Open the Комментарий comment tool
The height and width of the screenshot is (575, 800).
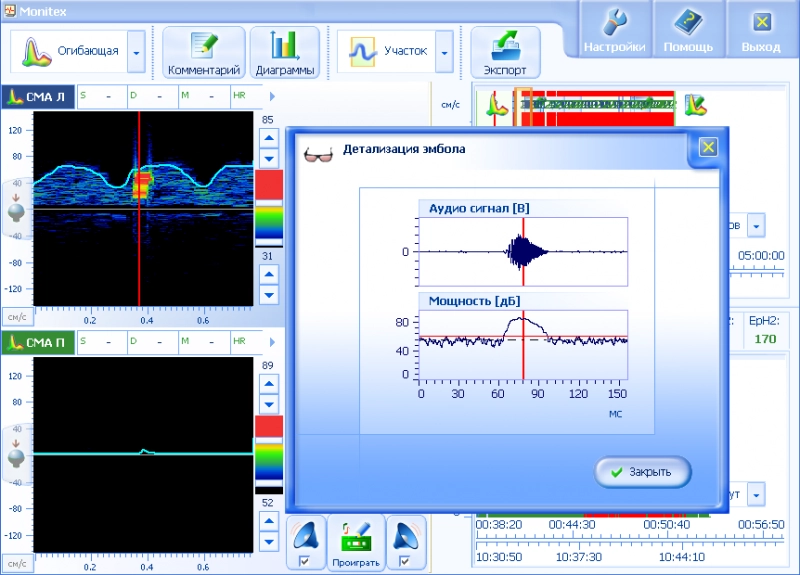click(204, 52)
